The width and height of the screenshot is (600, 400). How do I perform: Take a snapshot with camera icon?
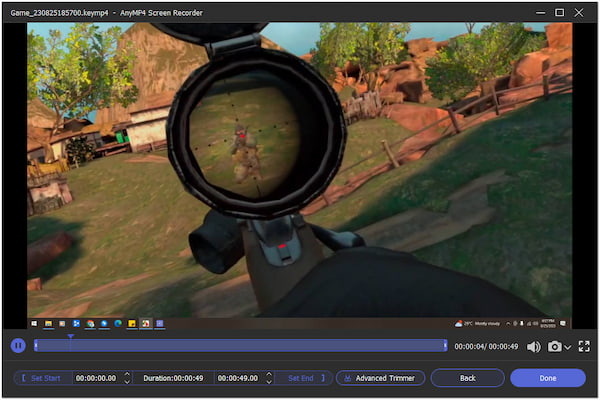click(x=554, y=346)
